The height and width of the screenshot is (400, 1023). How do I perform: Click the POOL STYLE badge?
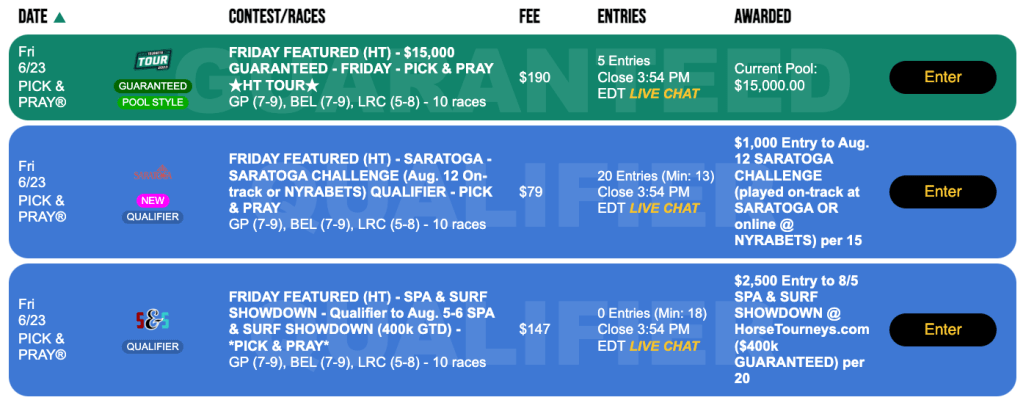coord(153,102)
